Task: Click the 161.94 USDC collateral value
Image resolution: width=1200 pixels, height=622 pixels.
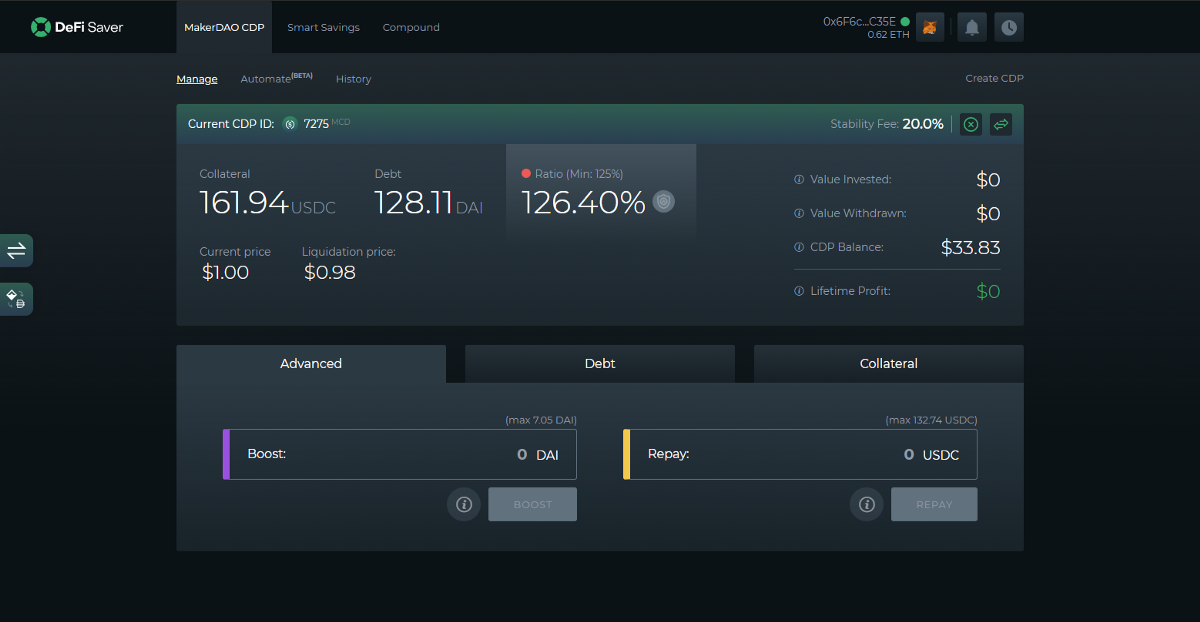Action: click(x=267, y=203)
